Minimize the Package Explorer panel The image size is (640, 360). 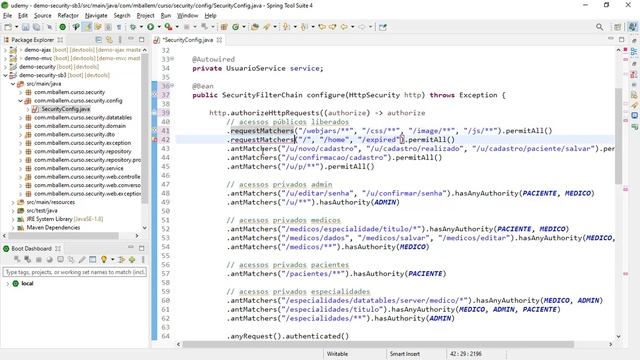coord(131,39)
